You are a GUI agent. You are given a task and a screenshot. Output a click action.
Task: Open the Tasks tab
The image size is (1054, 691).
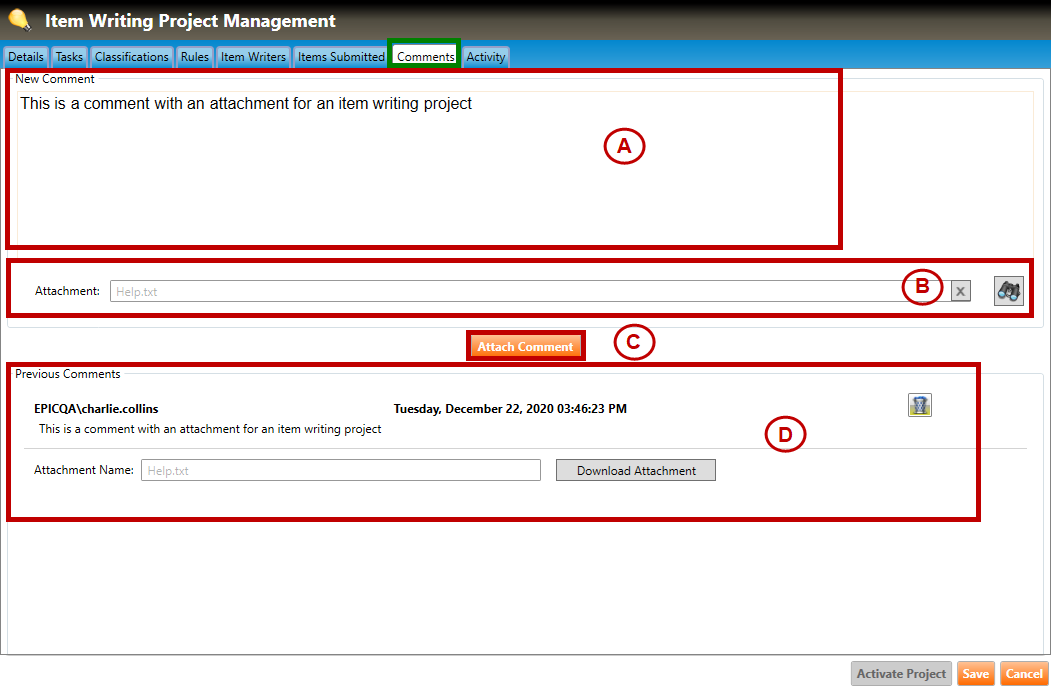pos(70,57)
